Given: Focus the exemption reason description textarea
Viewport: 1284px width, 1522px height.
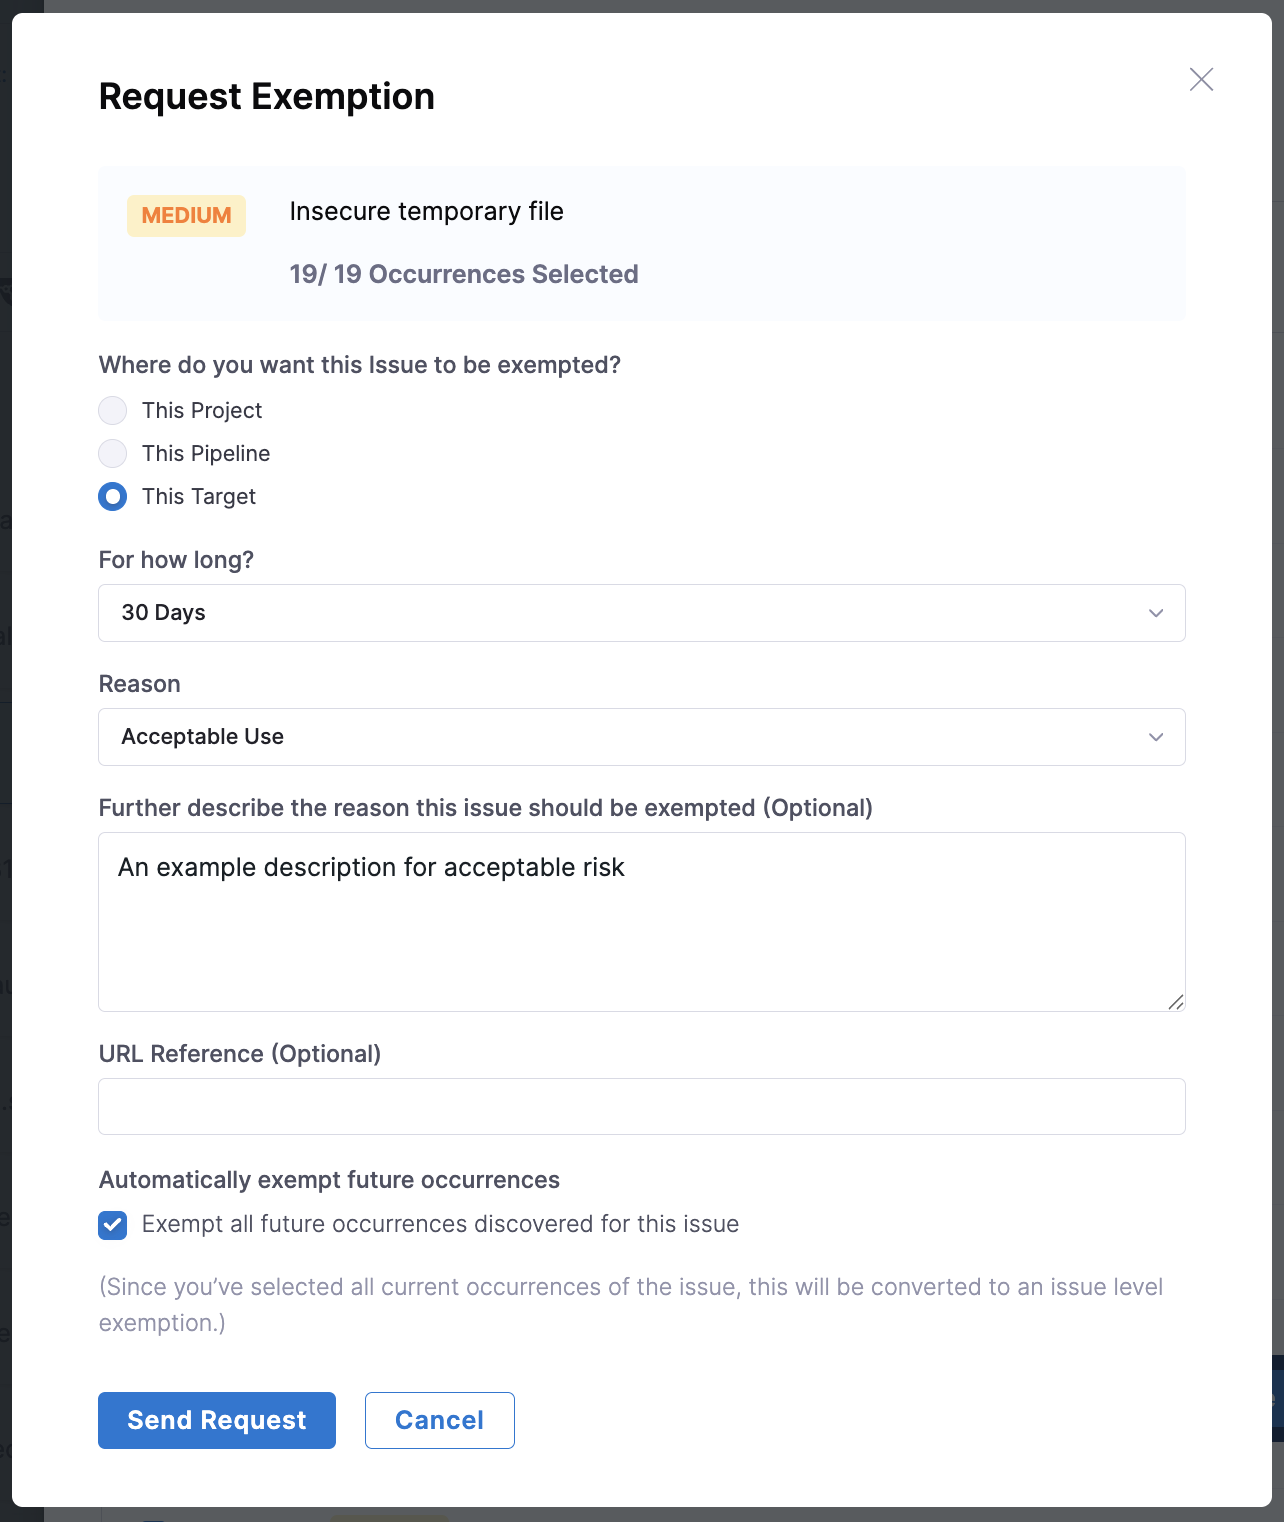Looking at the screenshot, I should pos(640,930).
